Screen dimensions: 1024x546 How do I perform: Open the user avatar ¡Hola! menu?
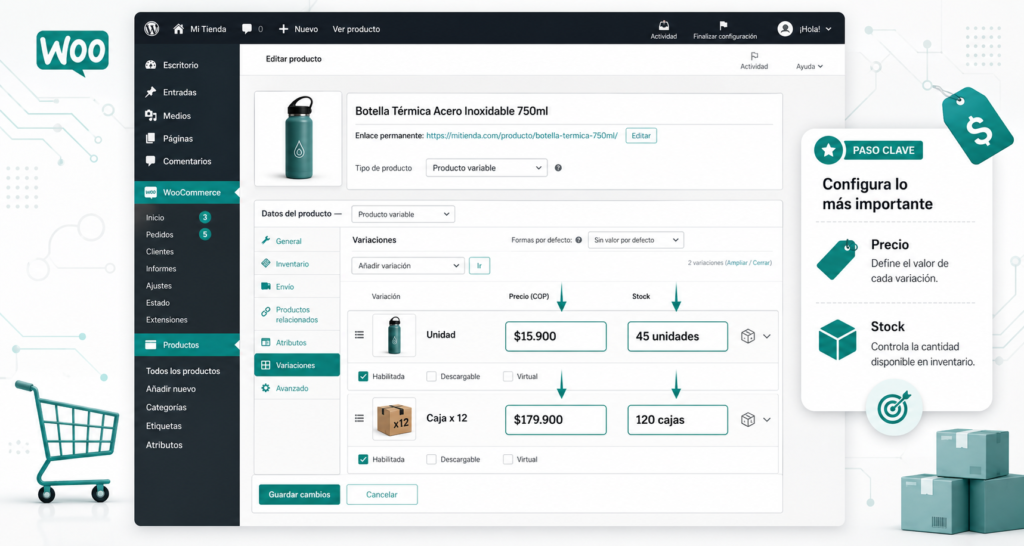805,29
